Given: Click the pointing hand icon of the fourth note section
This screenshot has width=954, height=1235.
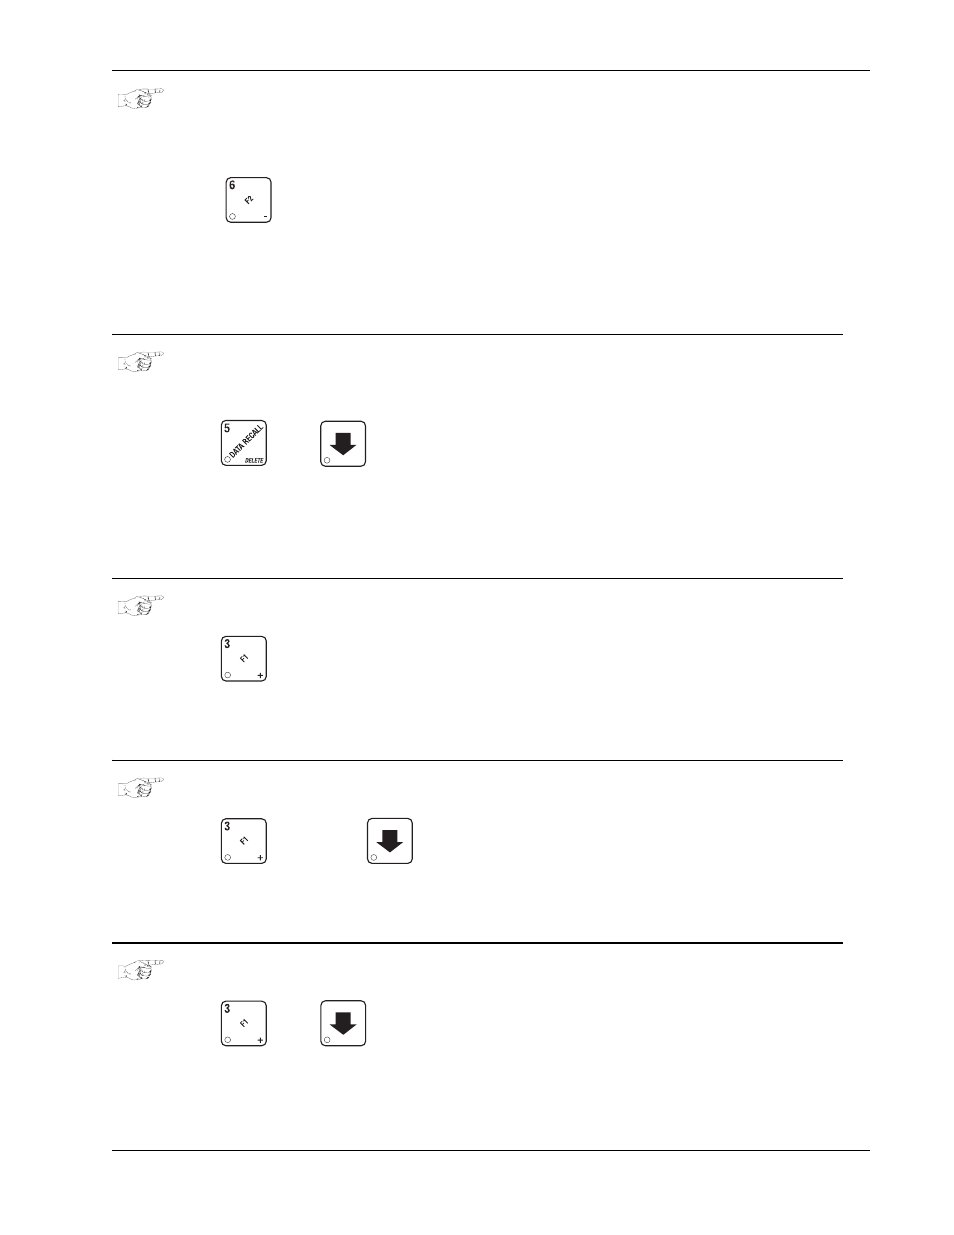Looking at the screenshot, I should click(140, 786).
